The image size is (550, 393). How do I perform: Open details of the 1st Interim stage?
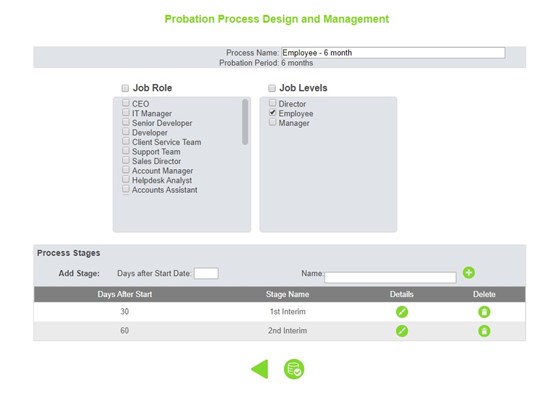(x=402, y=312)
